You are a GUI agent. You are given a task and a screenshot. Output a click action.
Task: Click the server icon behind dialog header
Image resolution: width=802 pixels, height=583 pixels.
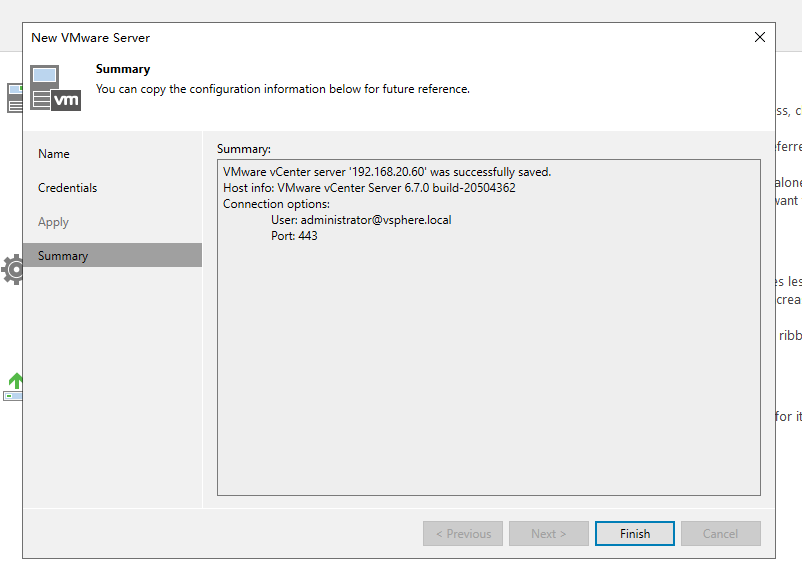(15, 98)
